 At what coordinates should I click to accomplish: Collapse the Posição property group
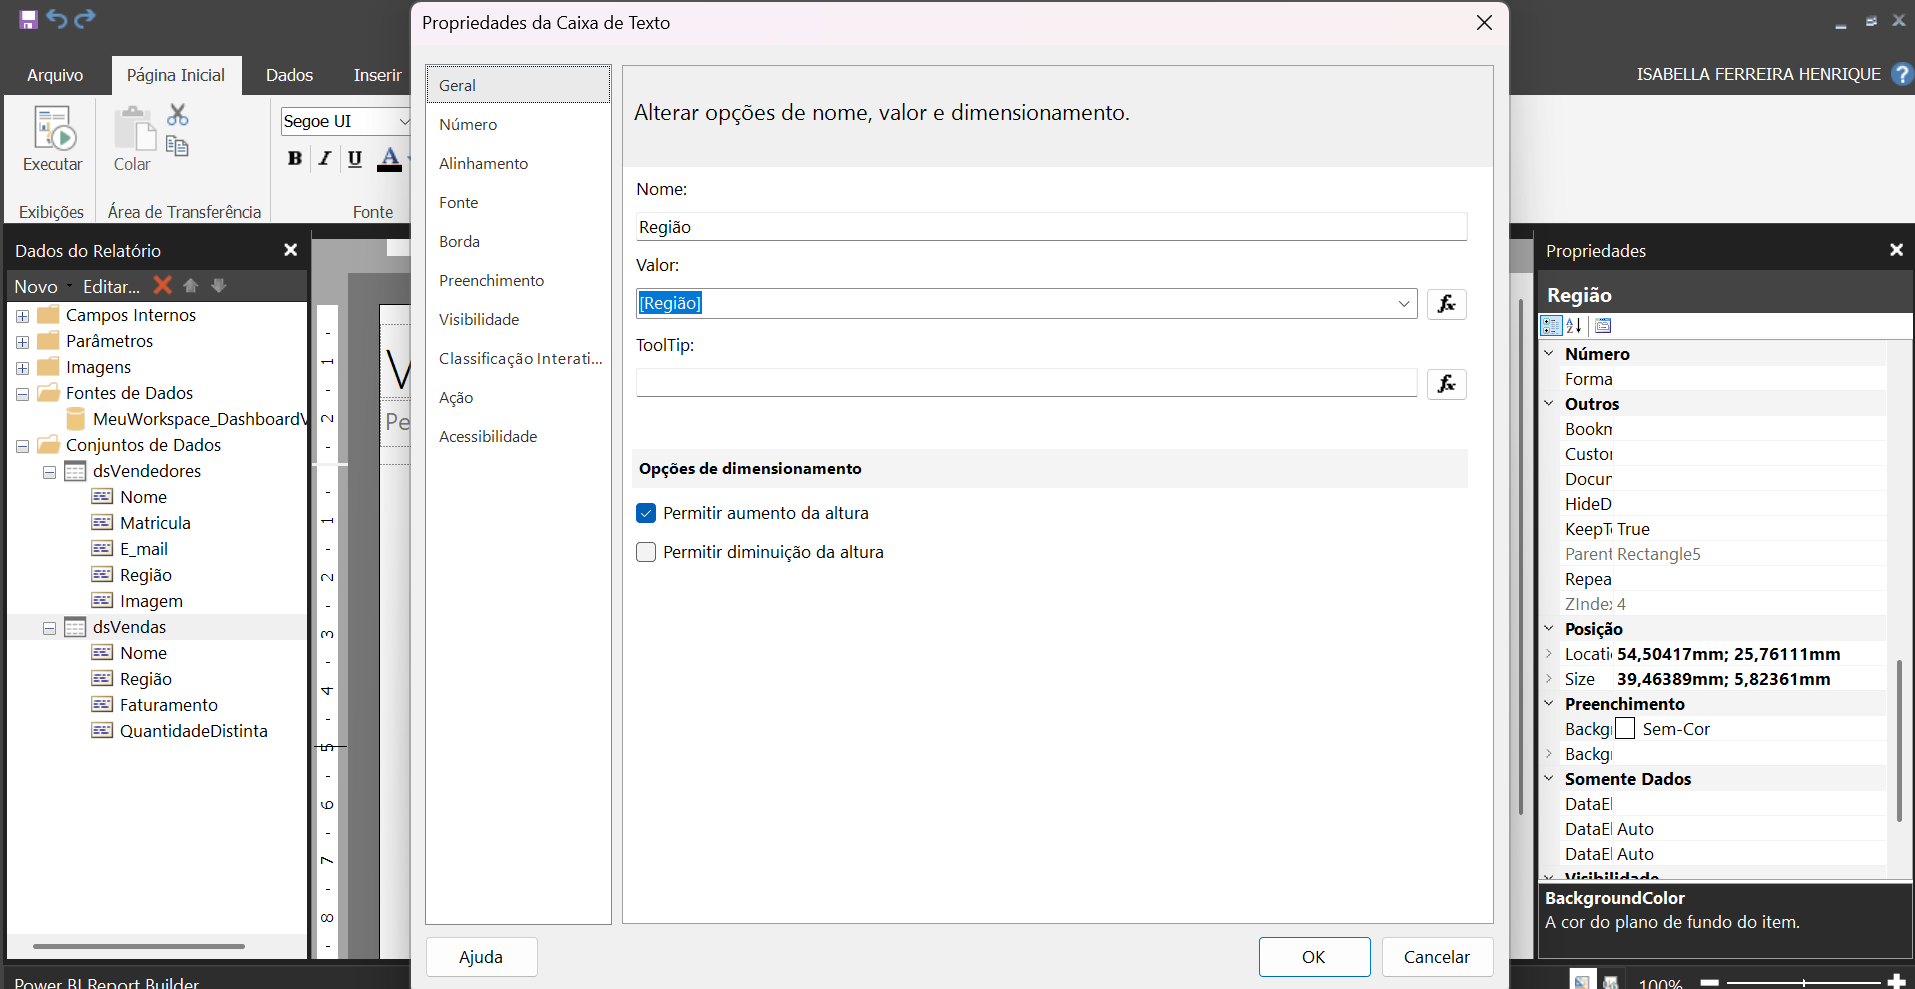coord(1549,628)
